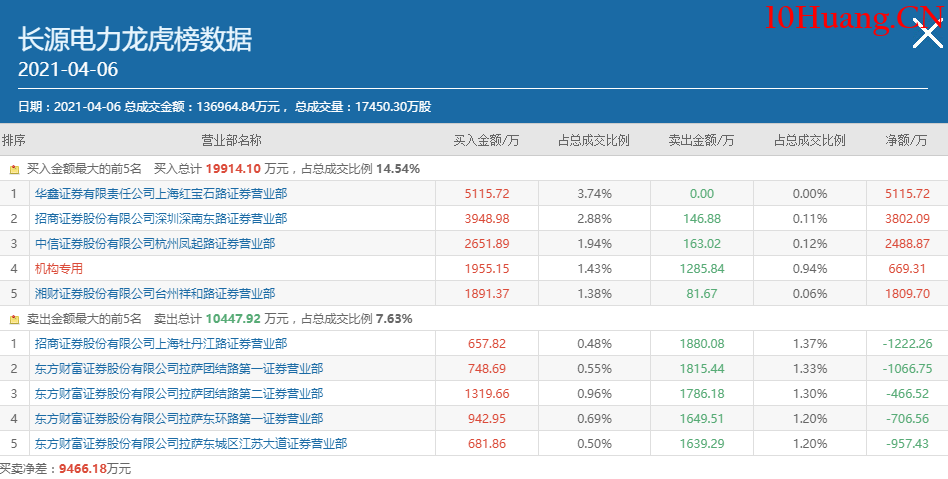The height and width of the screenshot is (479, 948).
Task: Open 招商证券 上海牡丹江路证券营业部 link
Action: [161, 344]
